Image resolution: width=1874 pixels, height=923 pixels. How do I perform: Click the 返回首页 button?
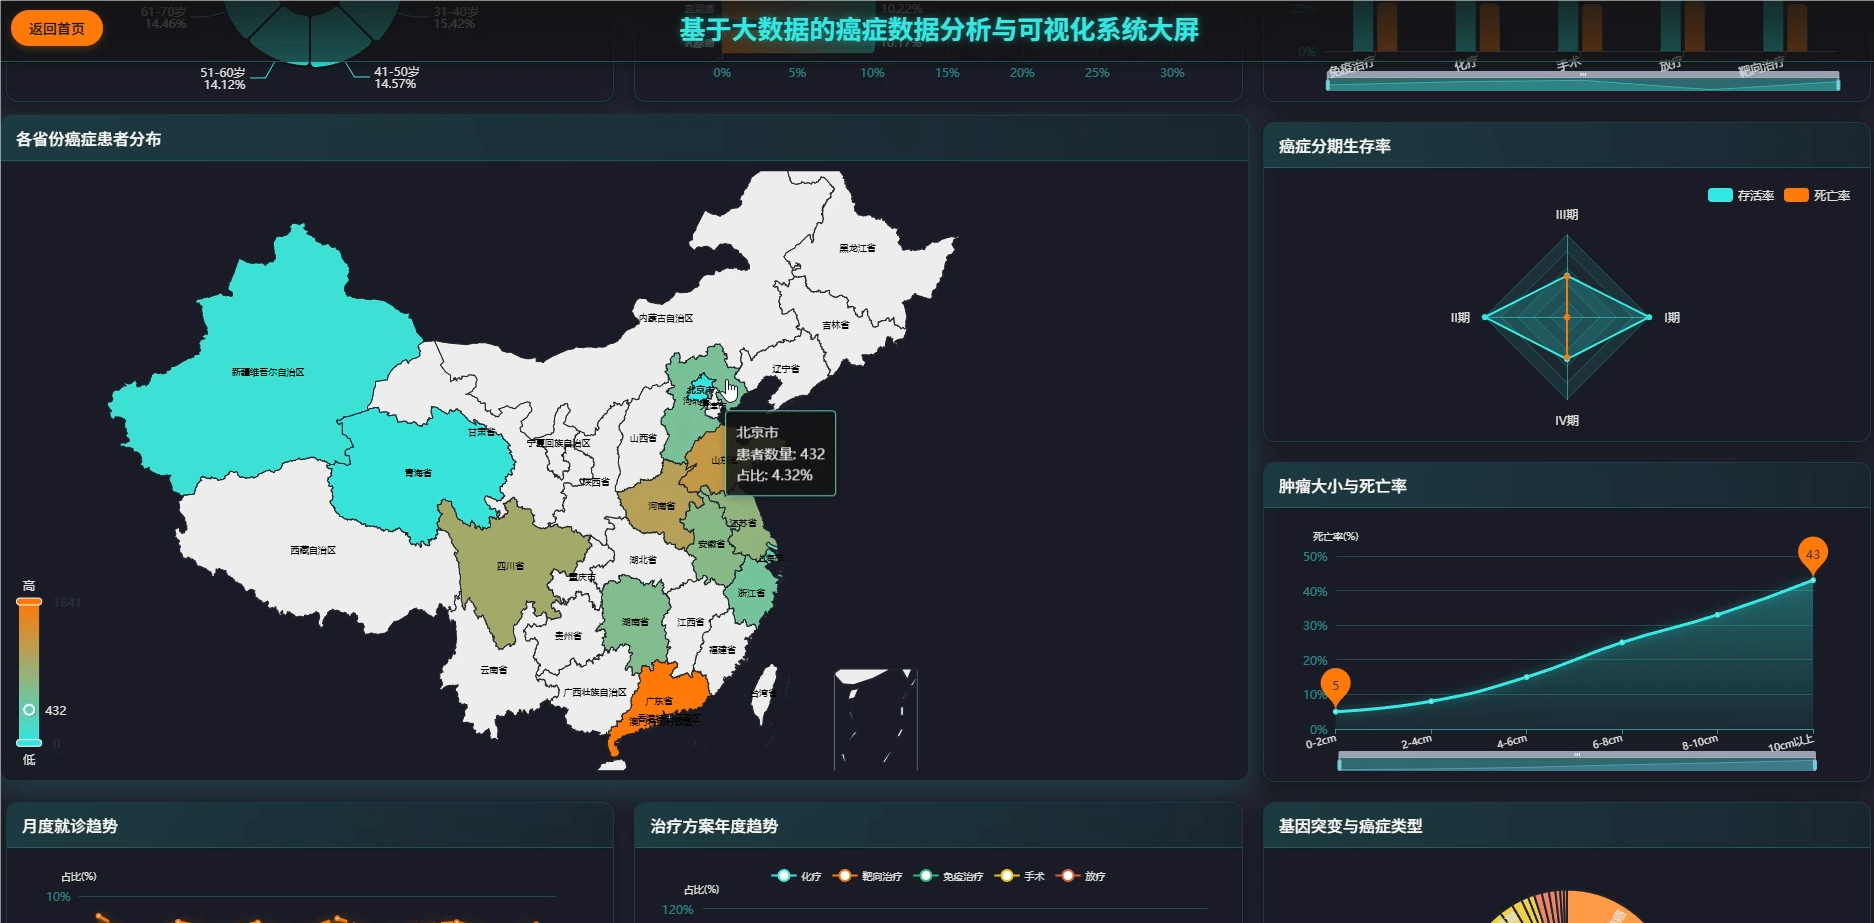tap(57, 28)
